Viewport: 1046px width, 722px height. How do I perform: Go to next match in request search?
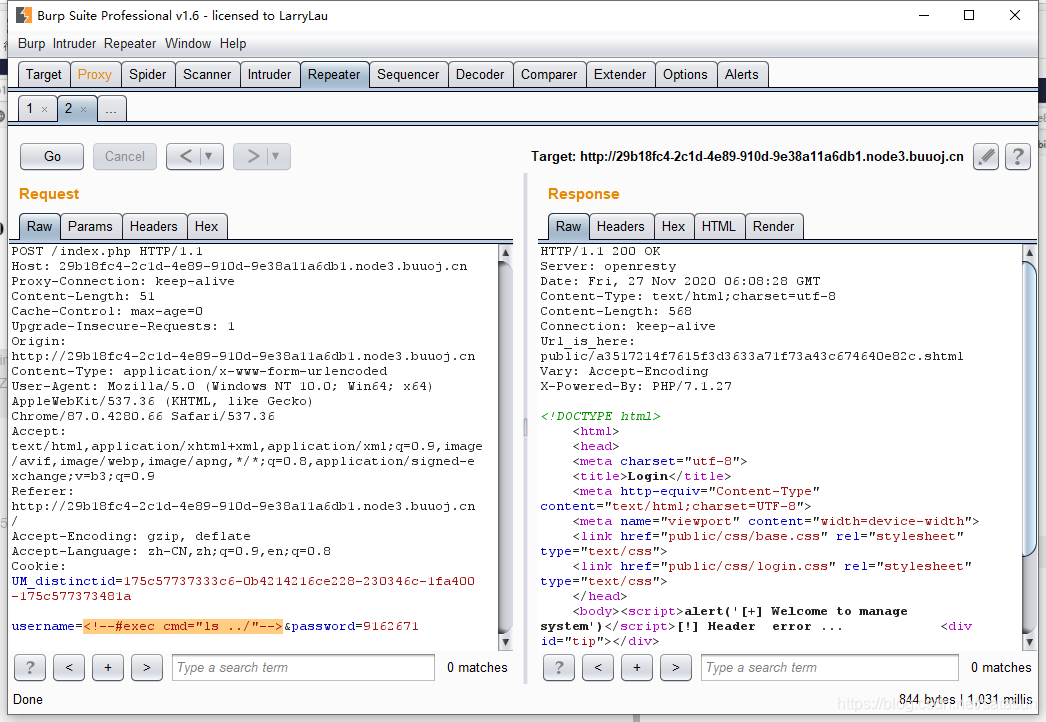(x=147, y=667)
